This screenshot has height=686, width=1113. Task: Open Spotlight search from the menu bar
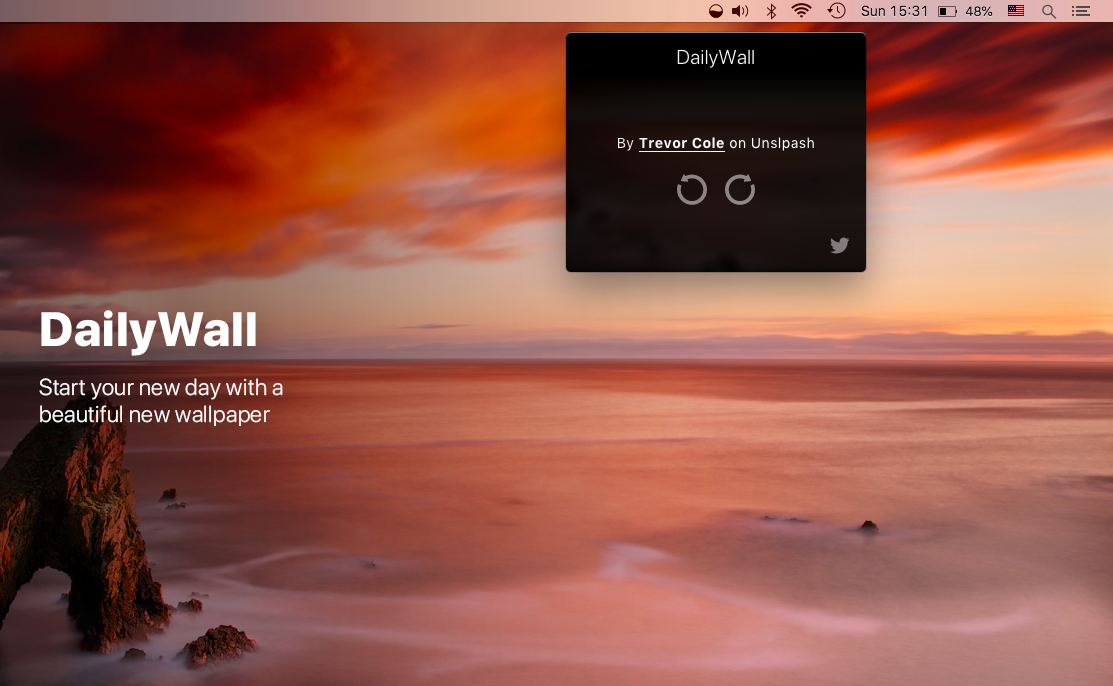pyautogui.click(x=1048, y=12)
